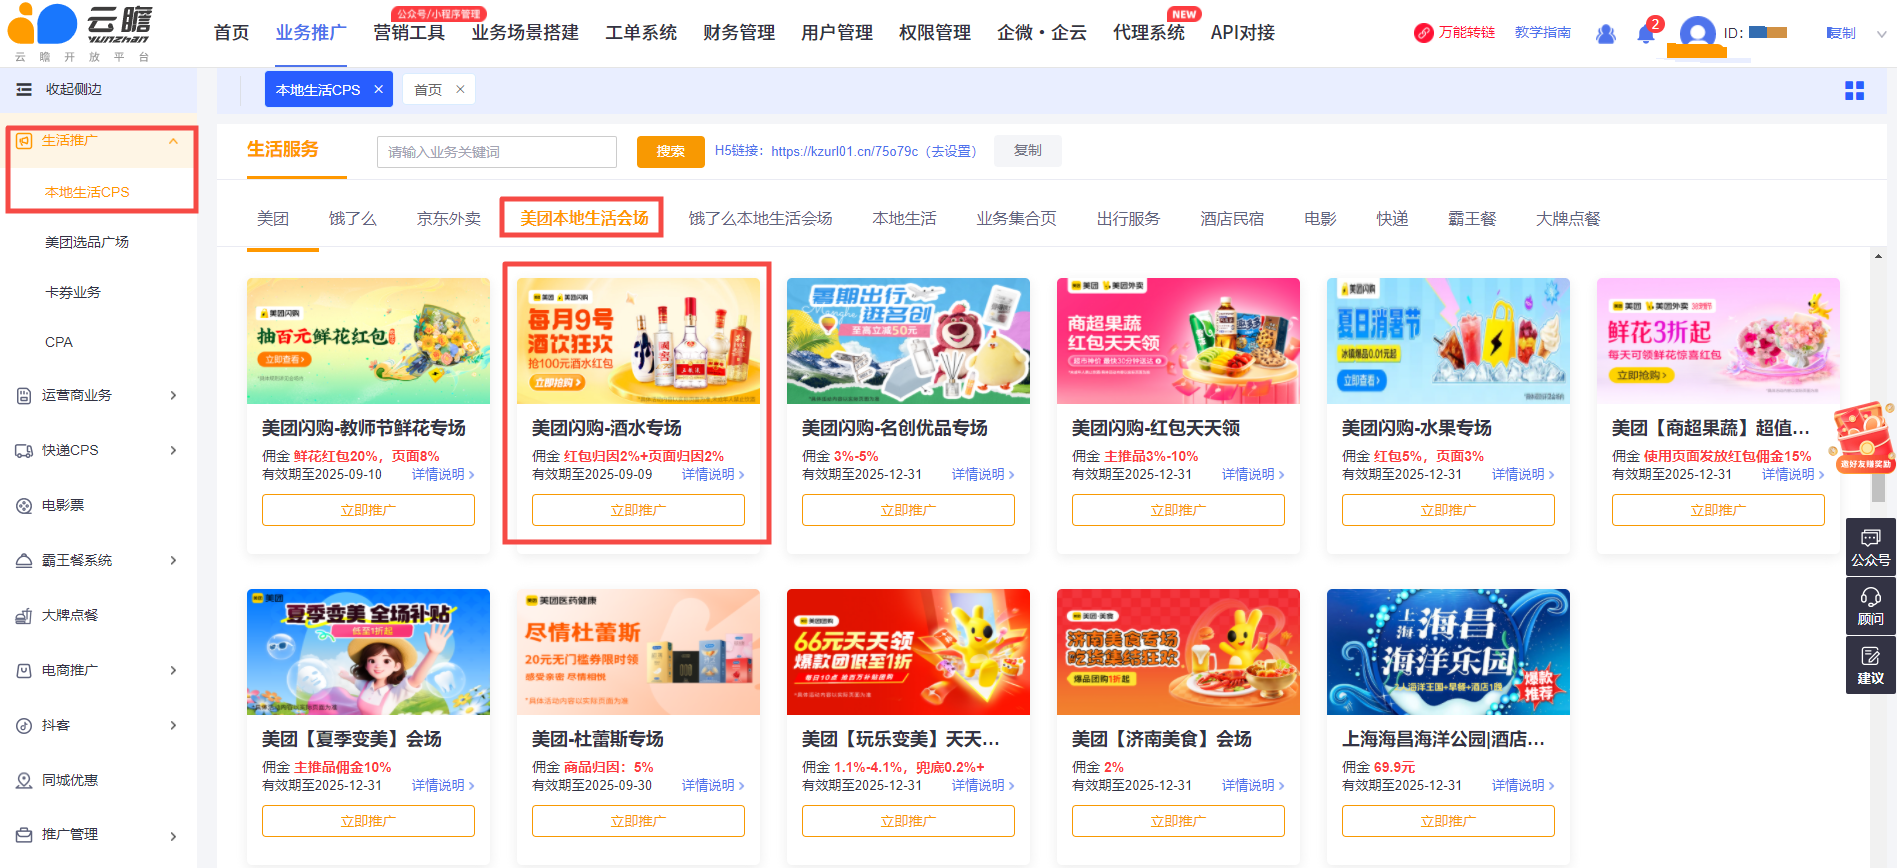Switch to the 美团本地生活会场 tab
The image size is (1897, 868).
(584, 218)
